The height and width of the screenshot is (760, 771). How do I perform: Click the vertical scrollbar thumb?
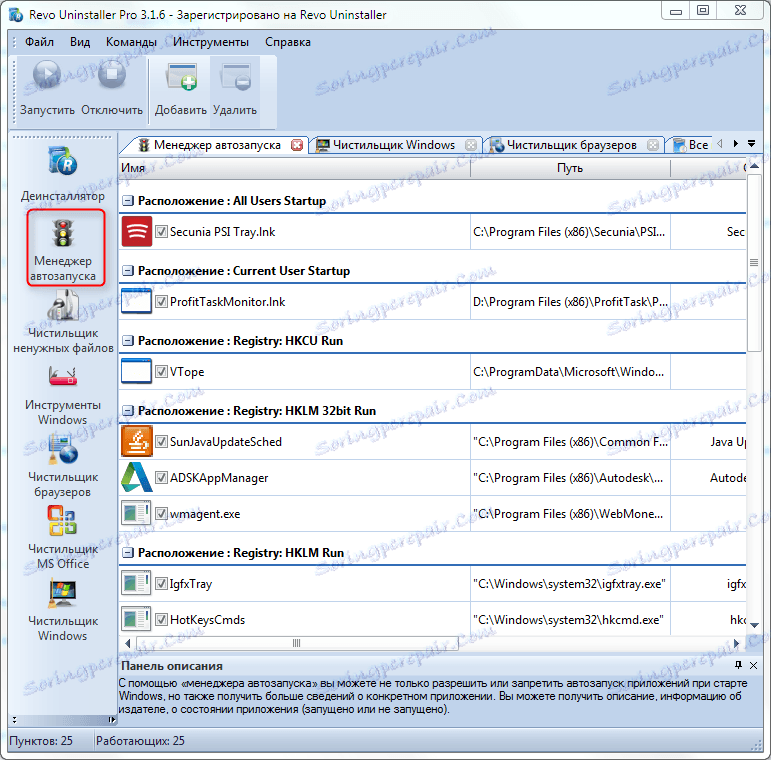tap(753, 263)
